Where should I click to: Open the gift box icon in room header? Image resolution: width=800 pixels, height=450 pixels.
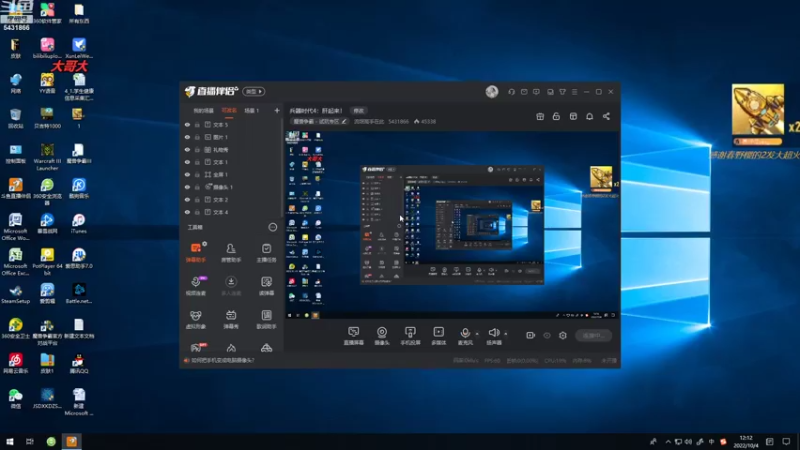[x=540, y=116]
